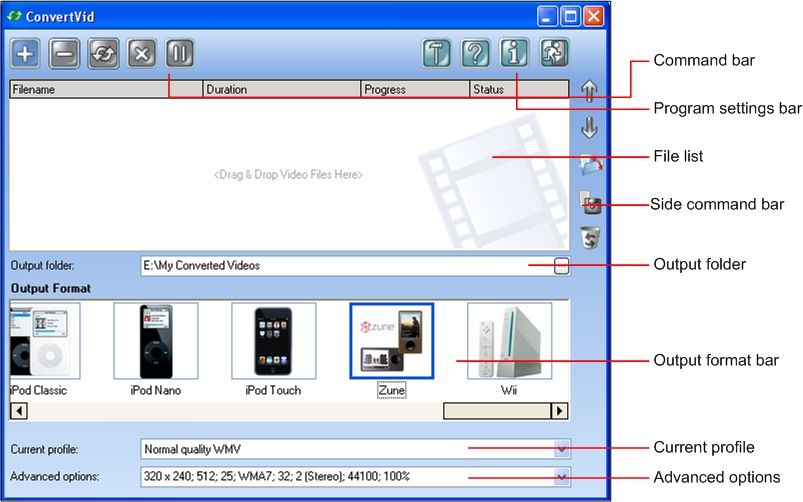
Task: Click the browse button beside Output folder
Action: pyautogui.click(x=562, y=266)
